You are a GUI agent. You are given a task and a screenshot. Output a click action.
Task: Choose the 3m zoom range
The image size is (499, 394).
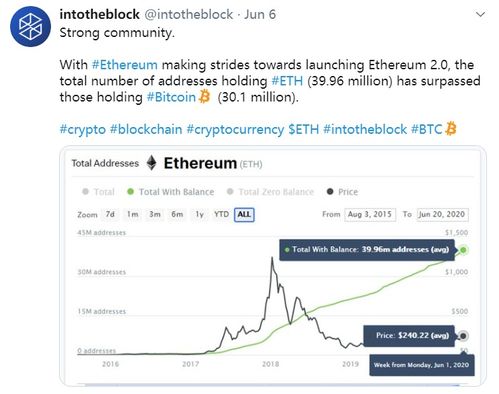155,214
